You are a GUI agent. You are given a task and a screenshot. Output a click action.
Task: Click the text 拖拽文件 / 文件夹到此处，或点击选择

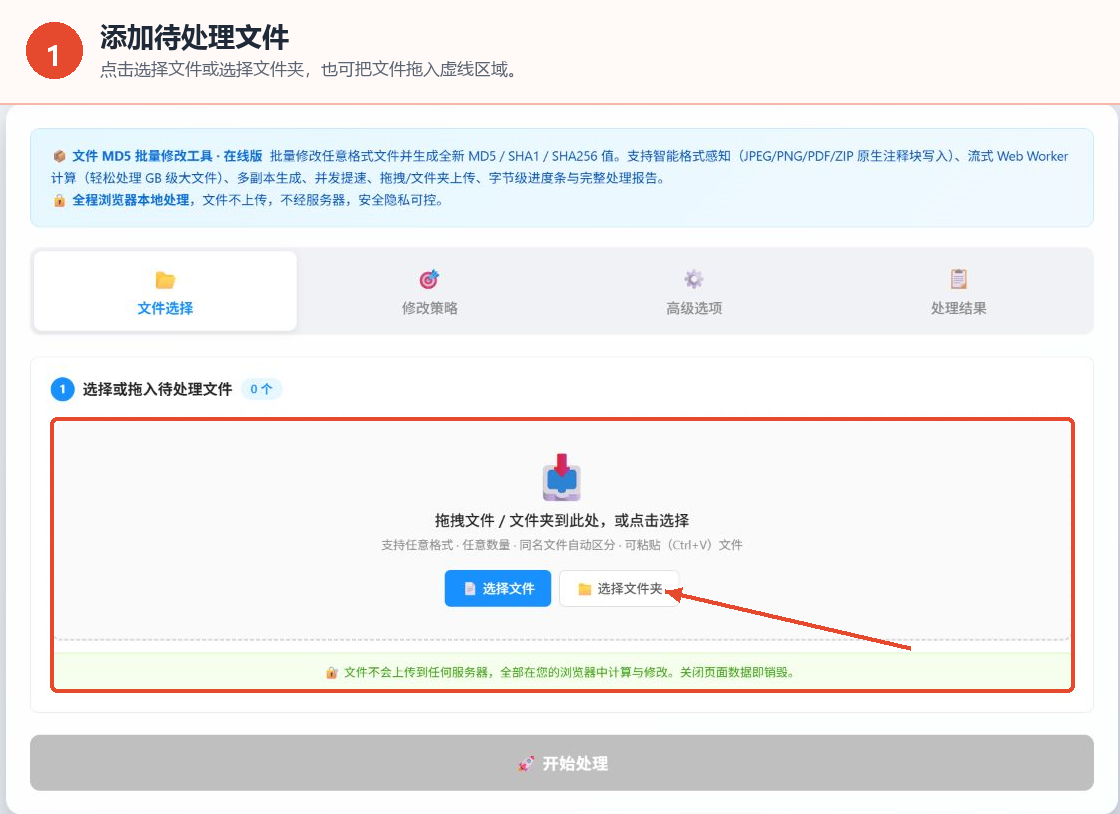click(561, 521)
